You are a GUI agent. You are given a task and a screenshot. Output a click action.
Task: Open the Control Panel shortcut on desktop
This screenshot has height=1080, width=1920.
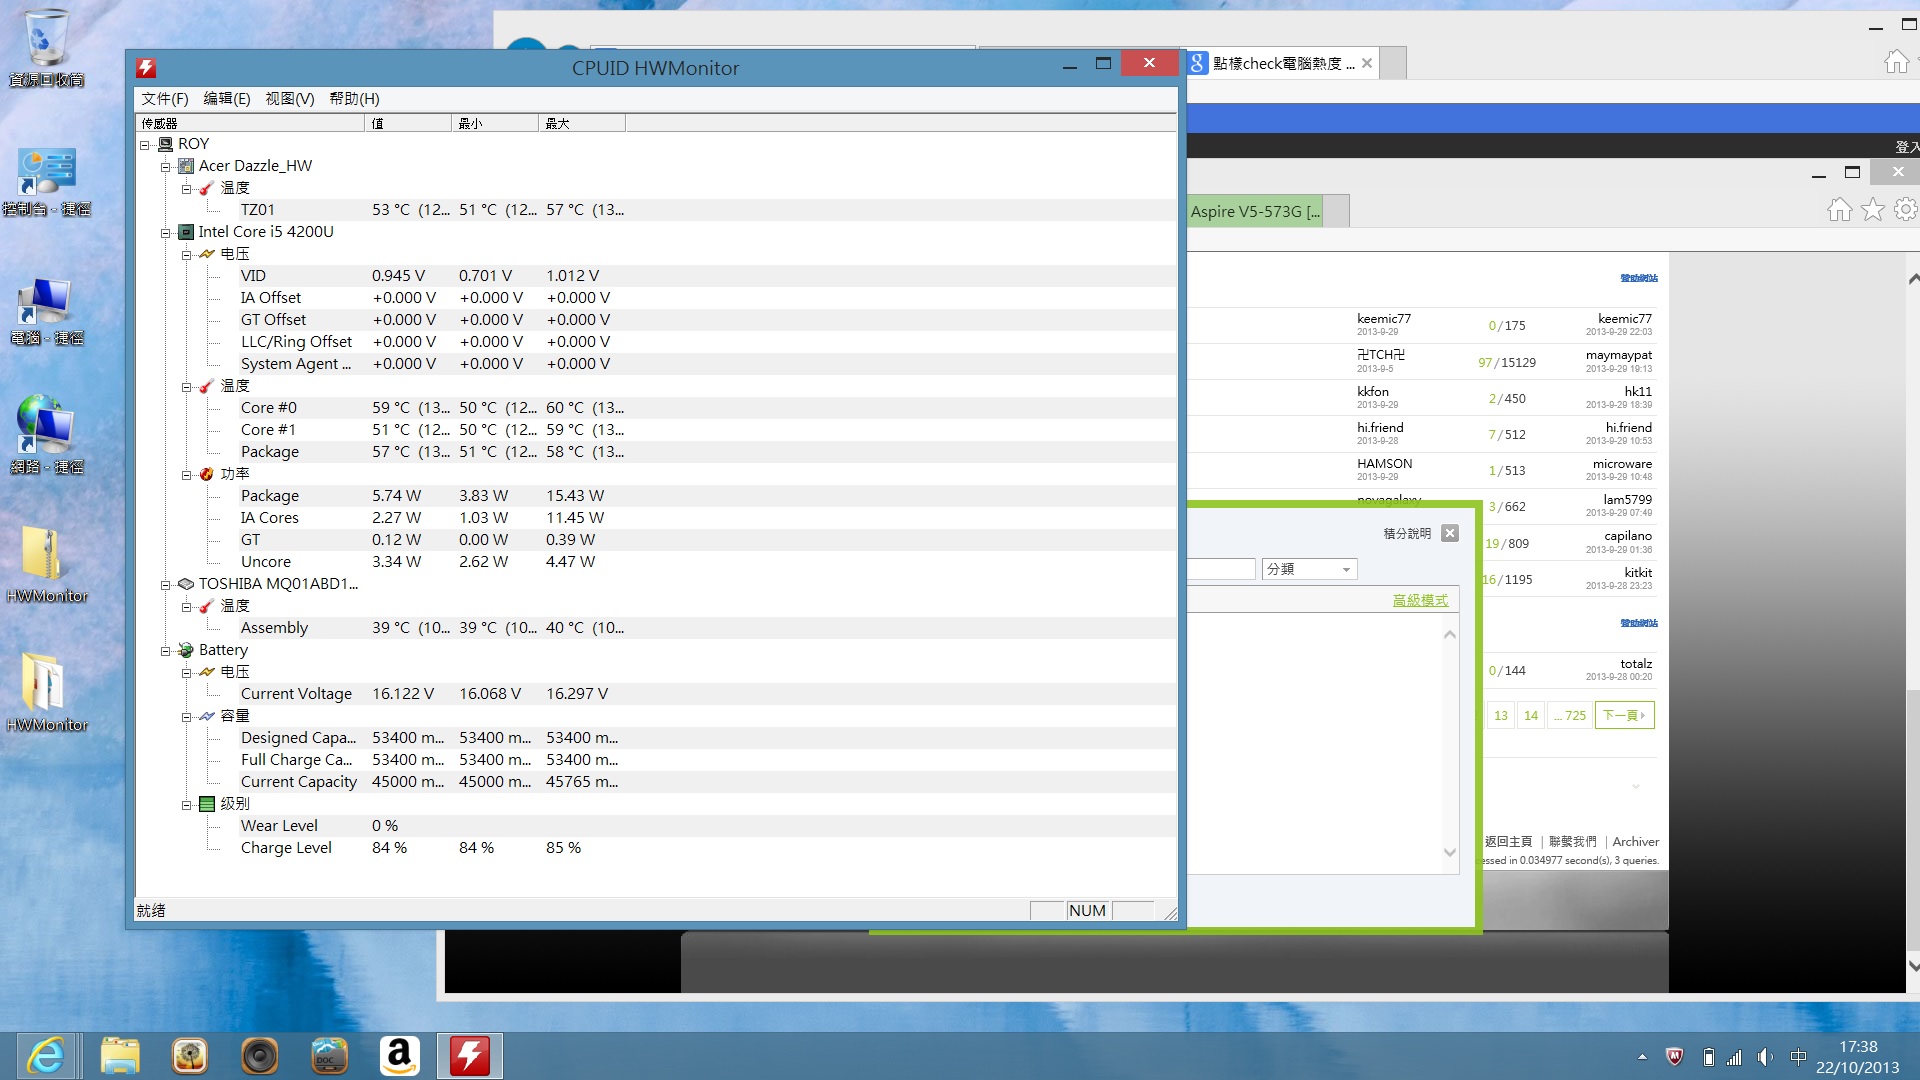[x=46, y=182]
